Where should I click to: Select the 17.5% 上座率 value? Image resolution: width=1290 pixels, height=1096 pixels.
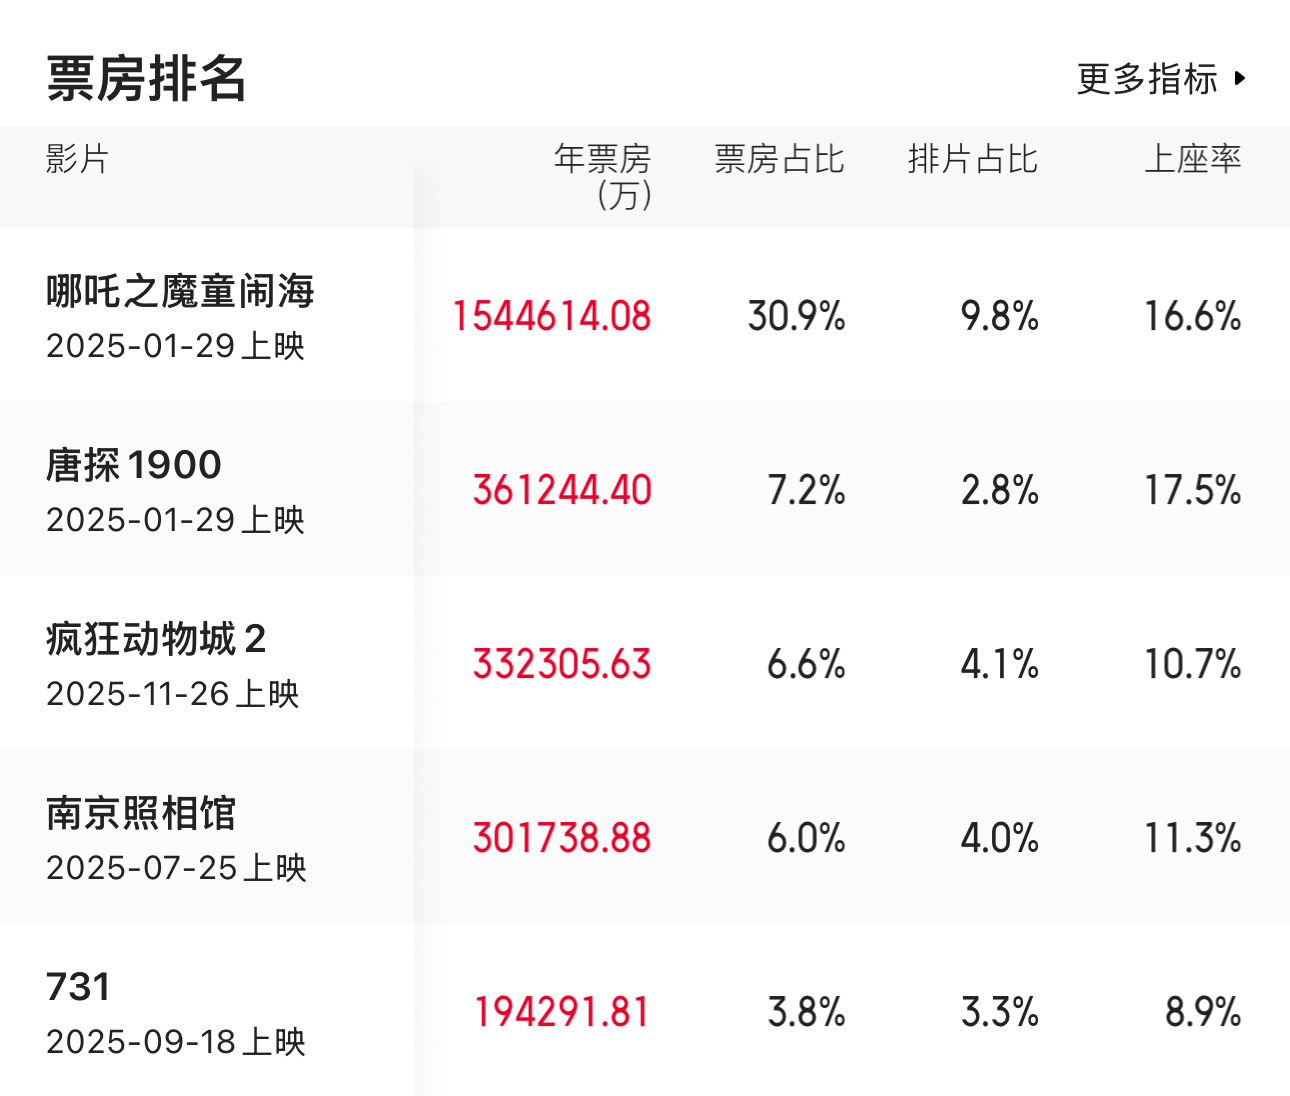(x=1192, y=490)
